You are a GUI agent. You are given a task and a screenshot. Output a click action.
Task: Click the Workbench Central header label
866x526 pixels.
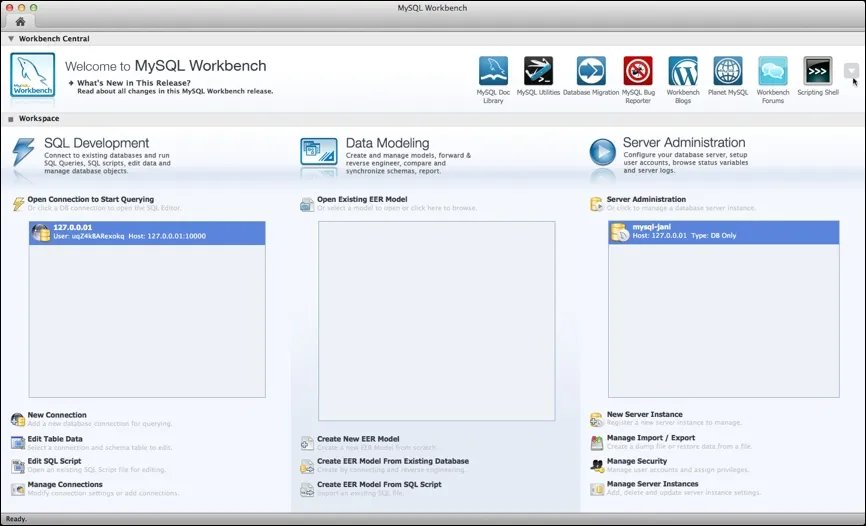pyautogui.click(x=54, y=39)
